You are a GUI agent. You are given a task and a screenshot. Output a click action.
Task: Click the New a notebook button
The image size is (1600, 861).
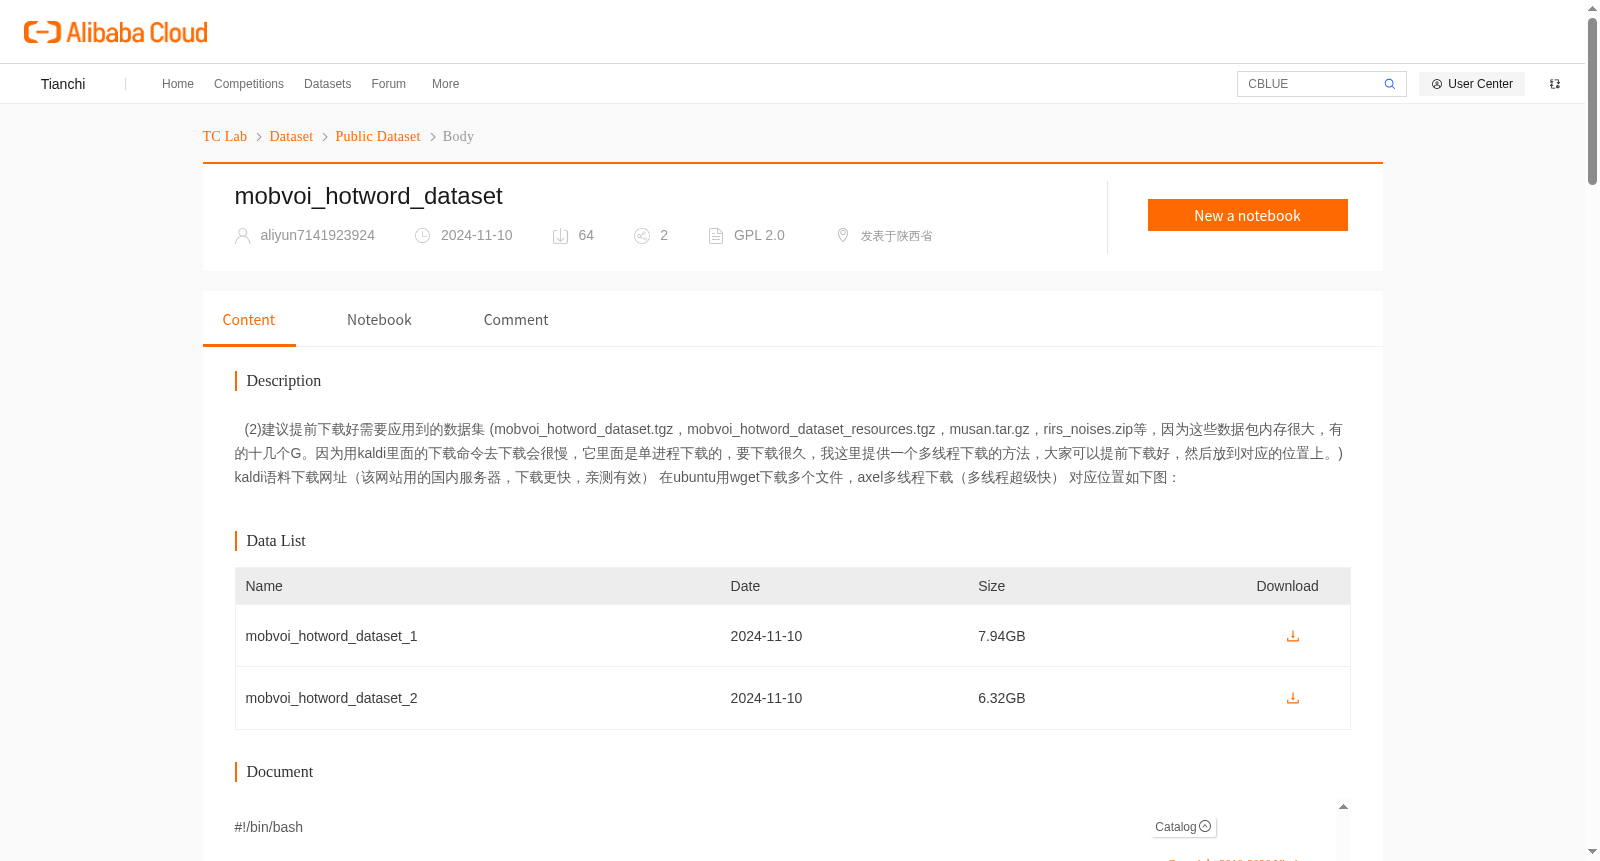(1248, 215)
